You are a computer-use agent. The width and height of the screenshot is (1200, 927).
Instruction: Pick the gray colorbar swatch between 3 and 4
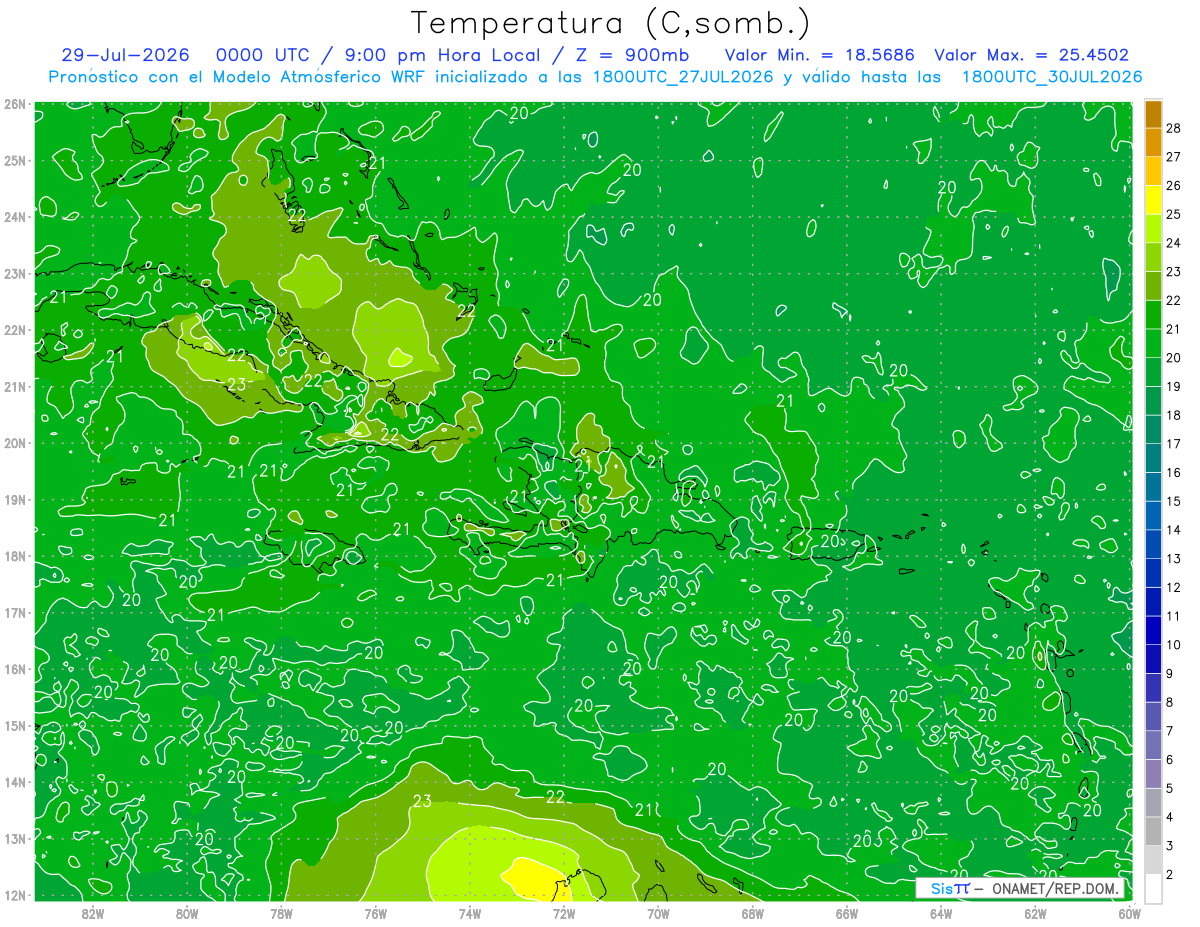[x=1153, y=831]
